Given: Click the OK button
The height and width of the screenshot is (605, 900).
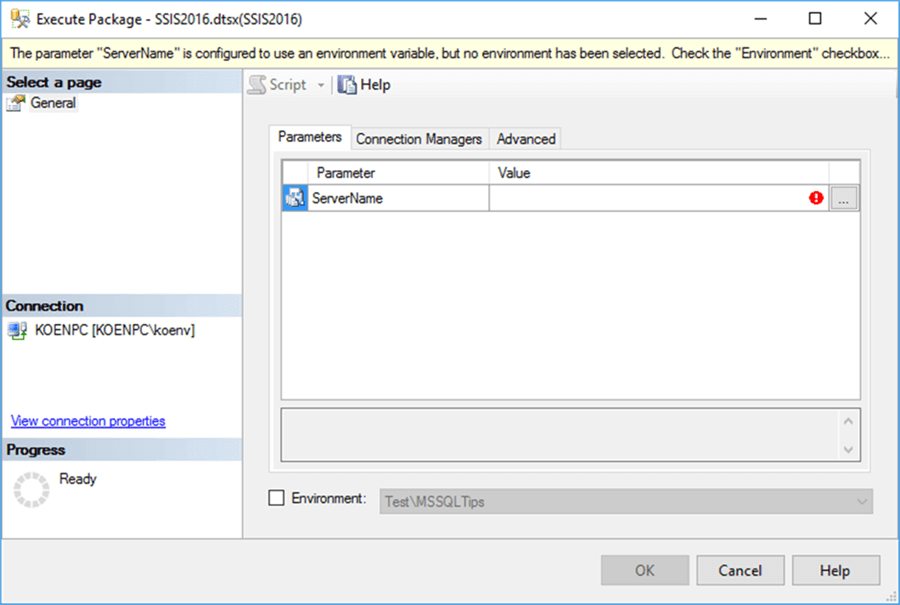Looking at the screenshot, I should (x=645, y=570).
